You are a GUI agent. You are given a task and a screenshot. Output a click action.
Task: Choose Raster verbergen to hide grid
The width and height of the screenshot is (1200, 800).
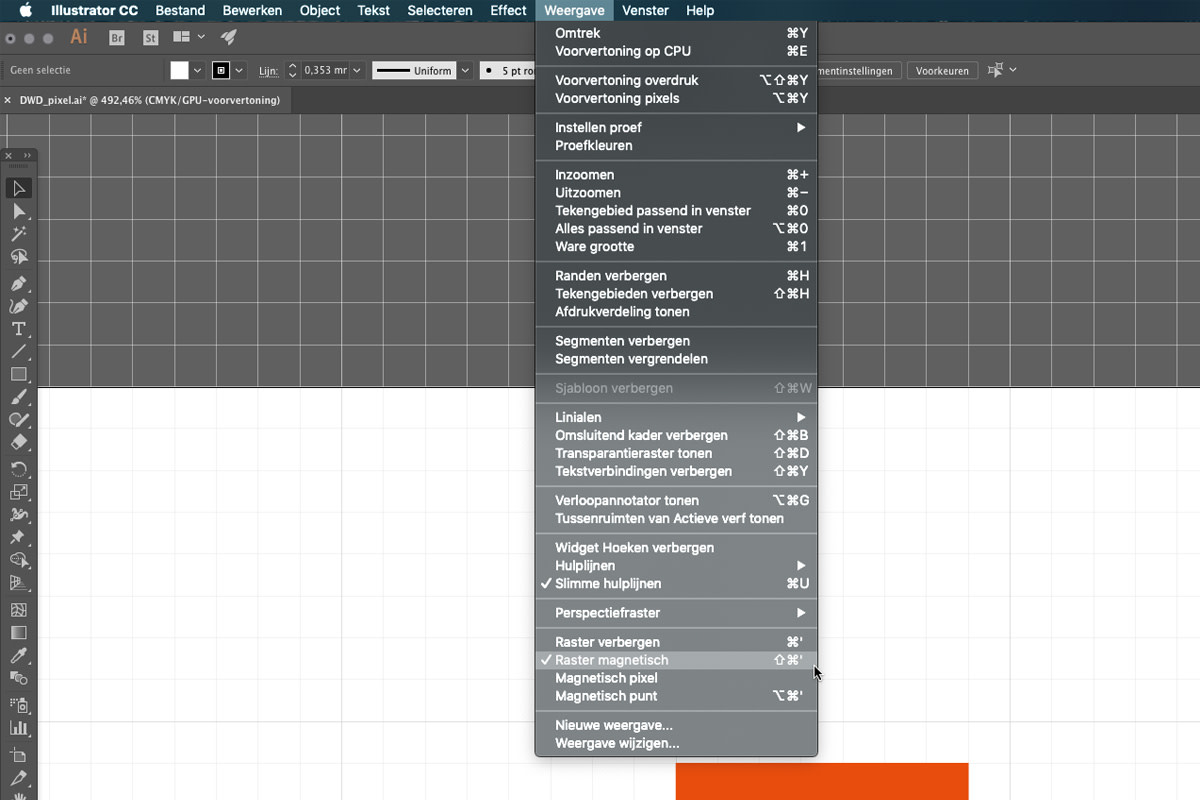pyautogui.click(x=677, y=642)
